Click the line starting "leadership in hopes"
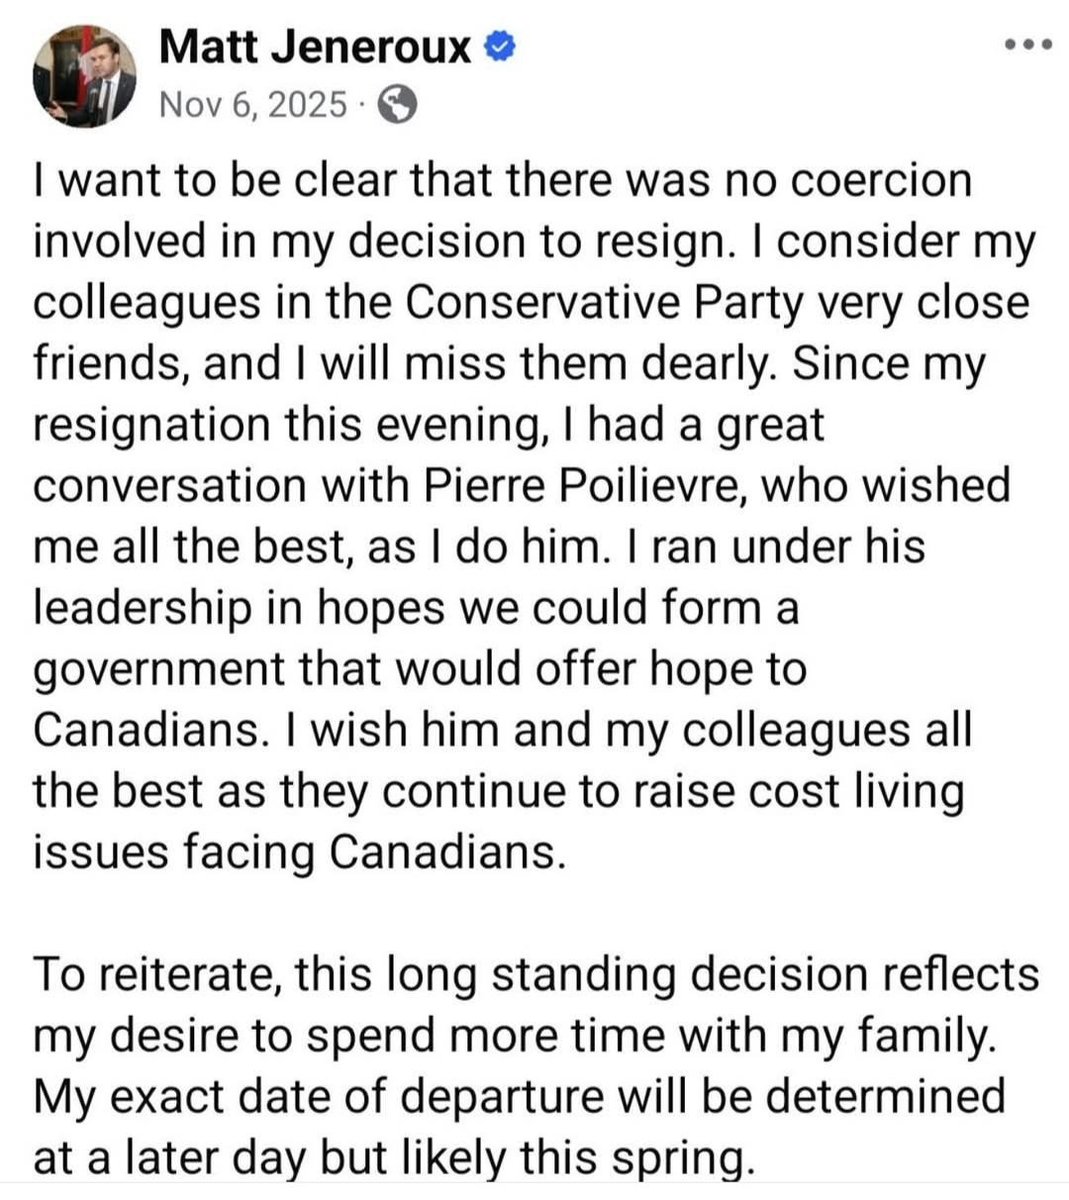This screenshot has width=1069, height=1200. [x=416, y=608]
